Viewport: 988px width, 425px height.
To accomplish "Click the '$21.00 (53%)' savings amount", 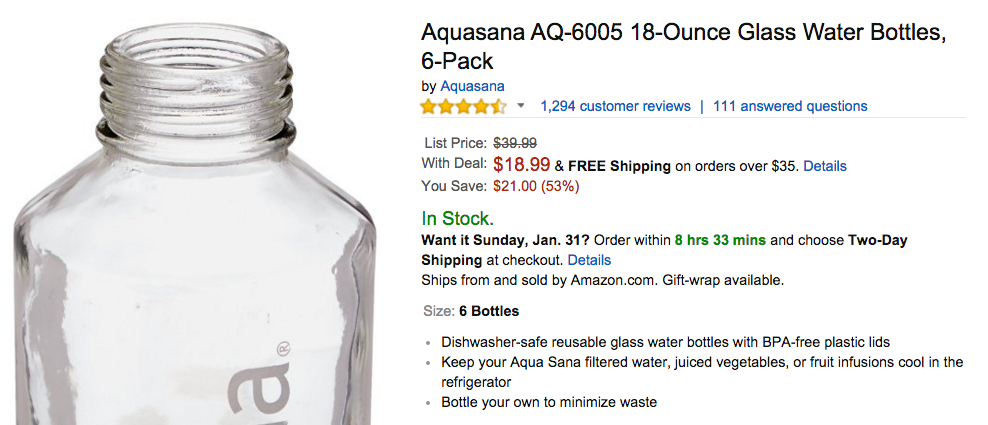I will pyautogui.click(x=536, y=185).
